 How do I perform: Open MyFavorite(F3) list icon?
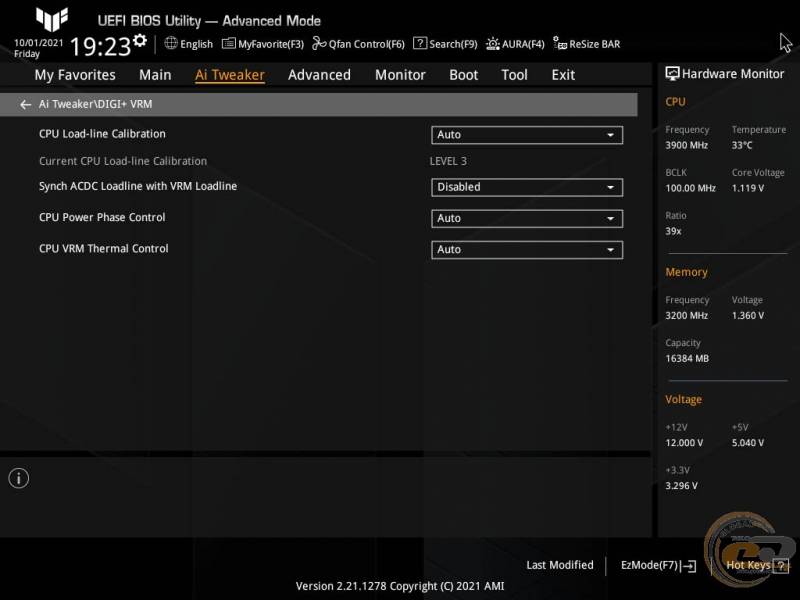click(229, 43)
